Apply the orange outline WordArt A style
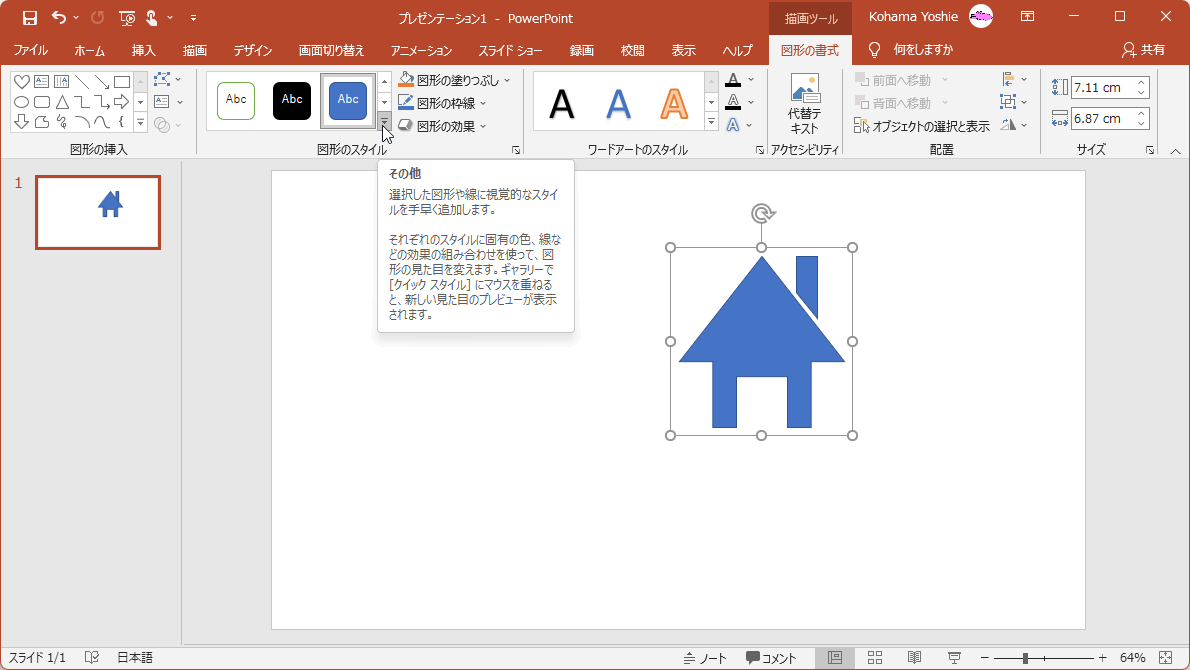This screenshot has height=670, width=1190. (x=674, y=103)
